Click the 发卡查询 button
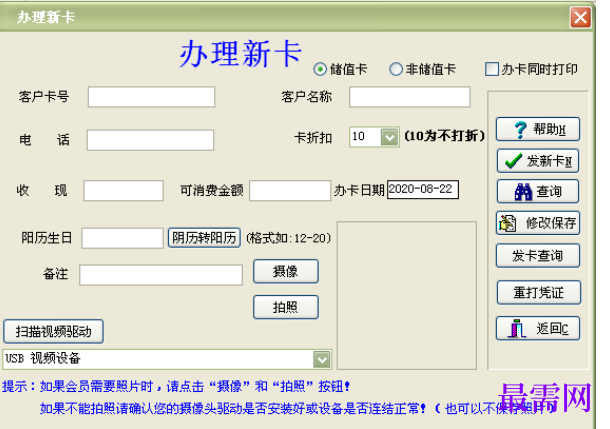 coord(538,256)
